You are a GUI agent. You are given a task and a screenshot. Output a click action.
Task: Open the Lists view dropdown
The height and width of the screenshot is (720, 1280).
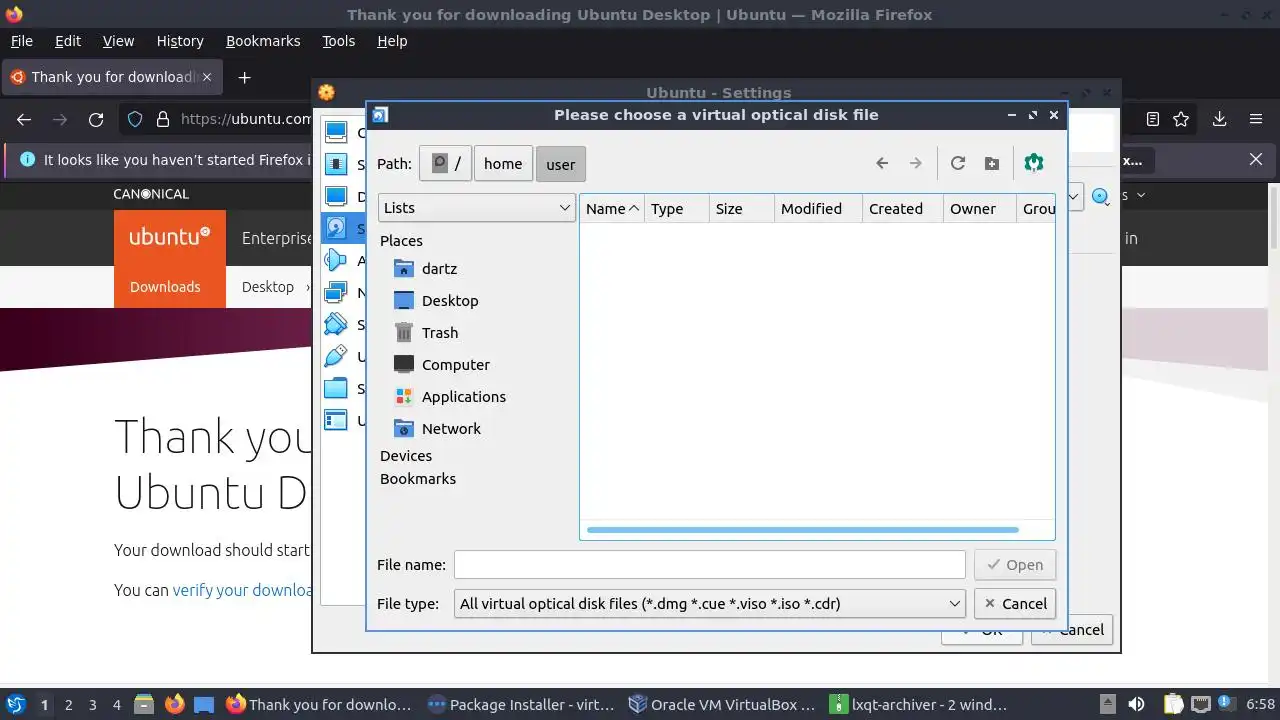(476, 208)
